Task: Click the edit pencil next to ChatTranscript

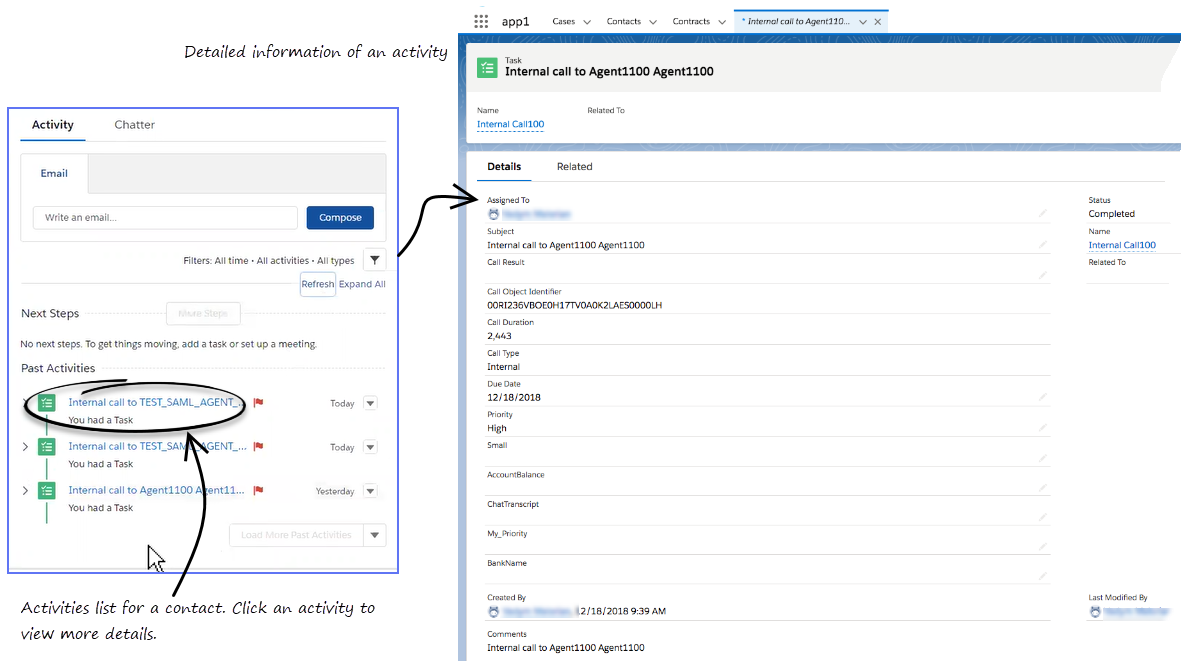Action: pyautogui.click(x=1042, y=517)
